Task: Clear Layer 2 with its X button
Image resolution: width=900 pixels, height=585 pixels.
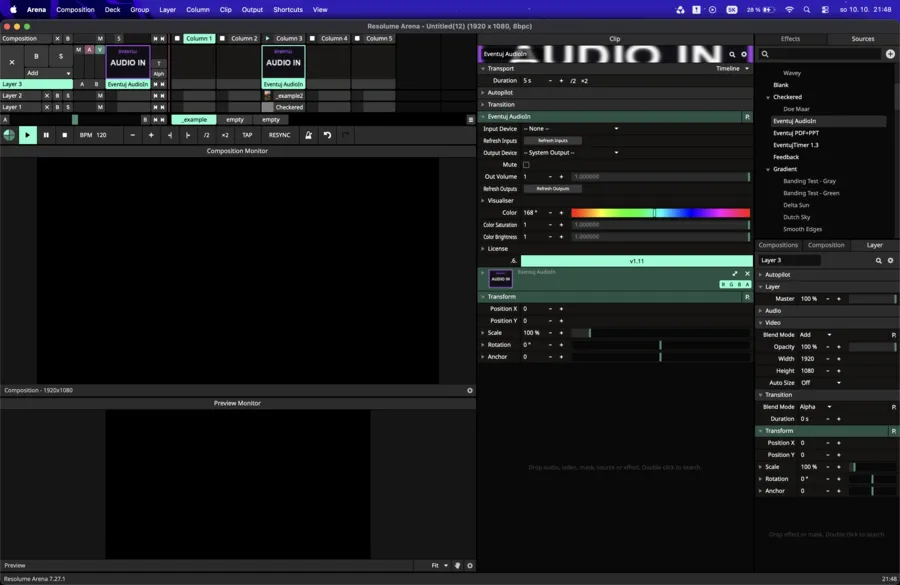Action: pos(47,96)
